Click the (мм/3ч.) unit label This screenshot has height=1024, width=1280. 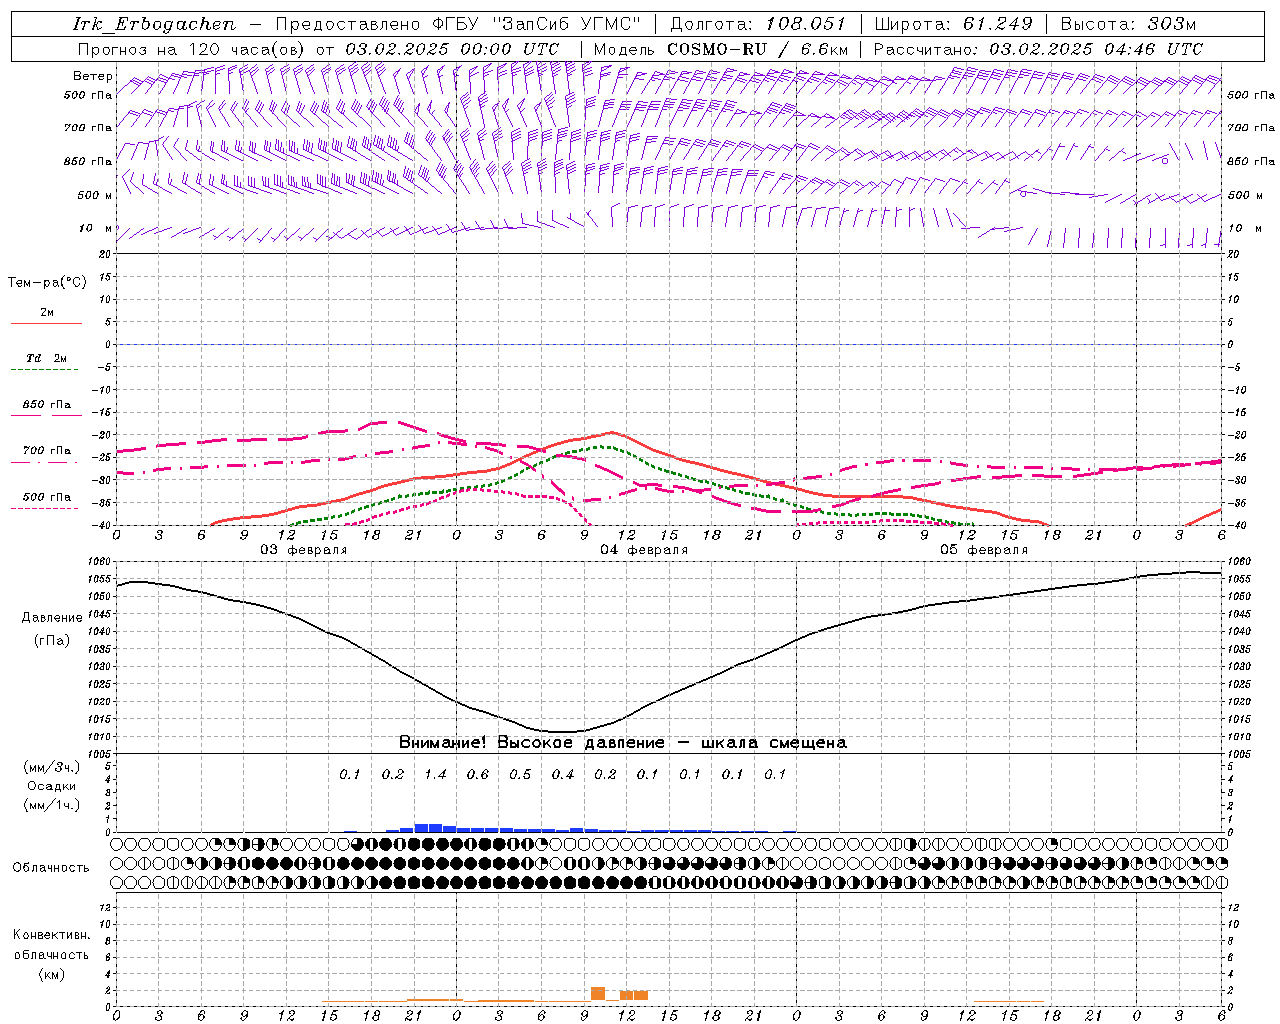tap(51, 767)
